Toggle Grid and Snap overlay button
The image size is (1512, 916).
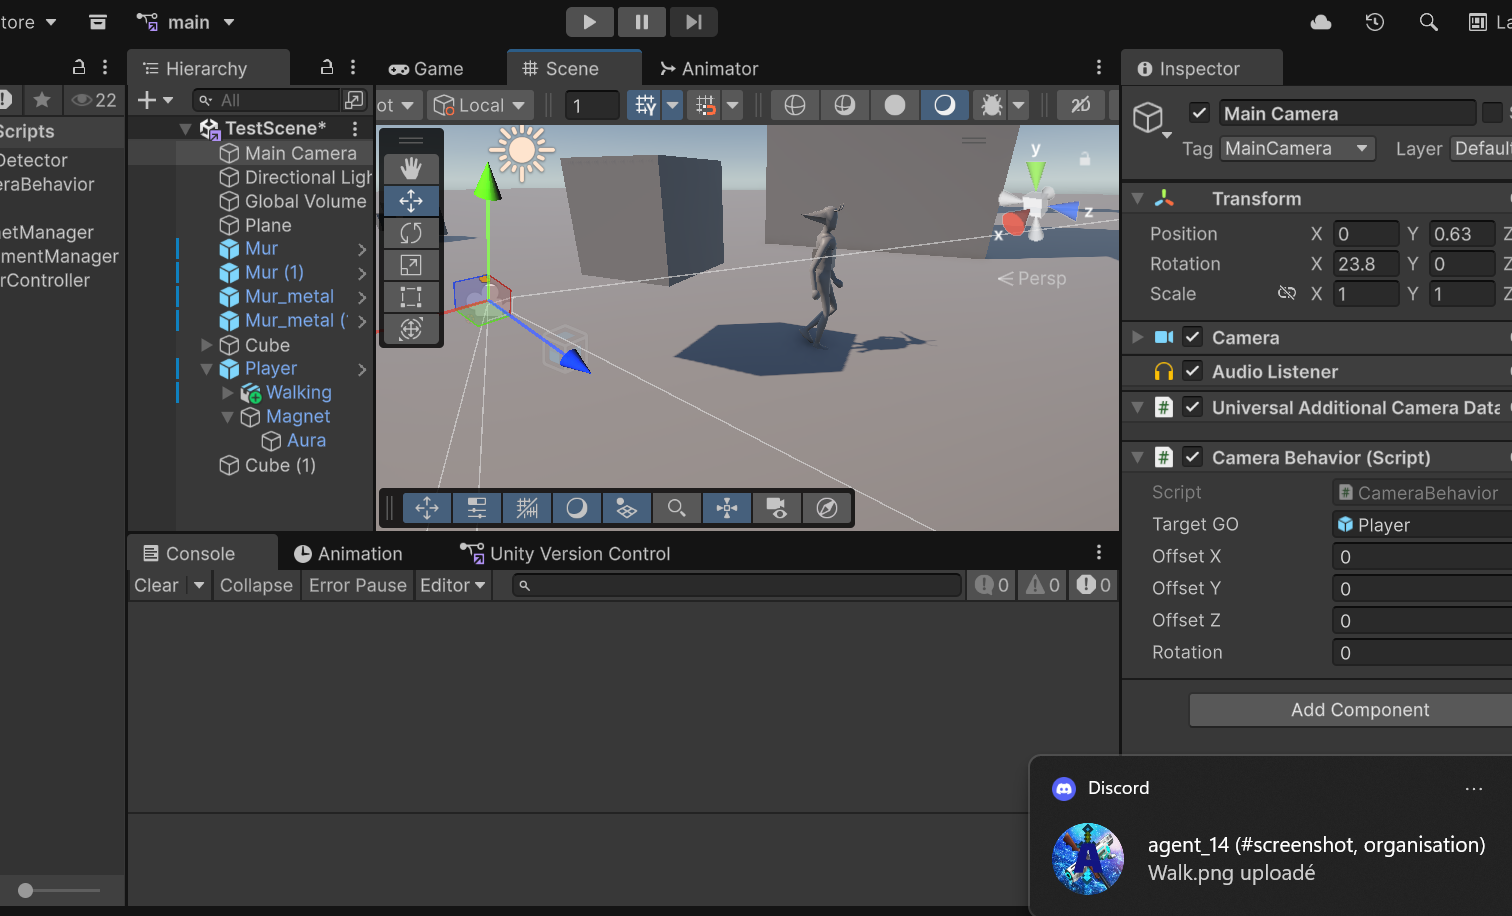pyautogui.click(x=527, y=508)
